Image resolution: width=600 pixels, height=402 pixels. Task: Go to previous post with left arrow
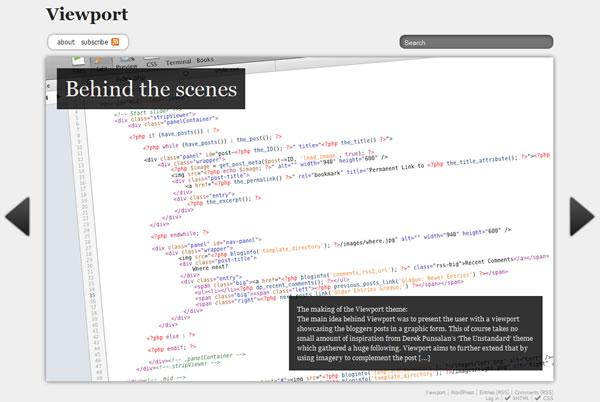click(x=18, y=216)
